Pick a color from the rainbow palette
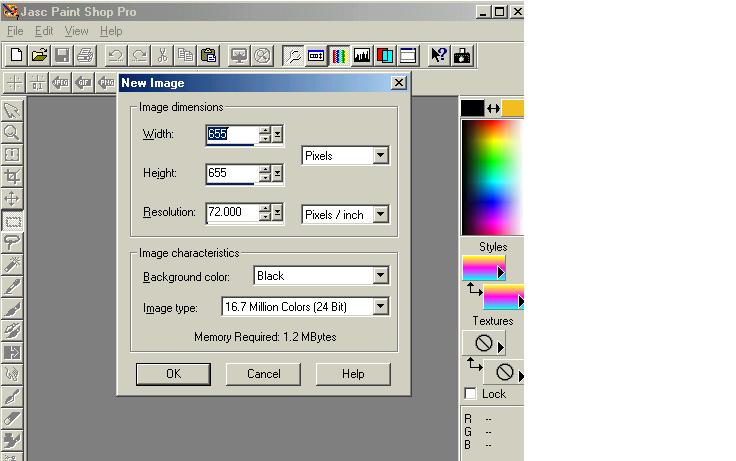Image resolution: width=736 pixels, height=461 pixels. (492, 175)
